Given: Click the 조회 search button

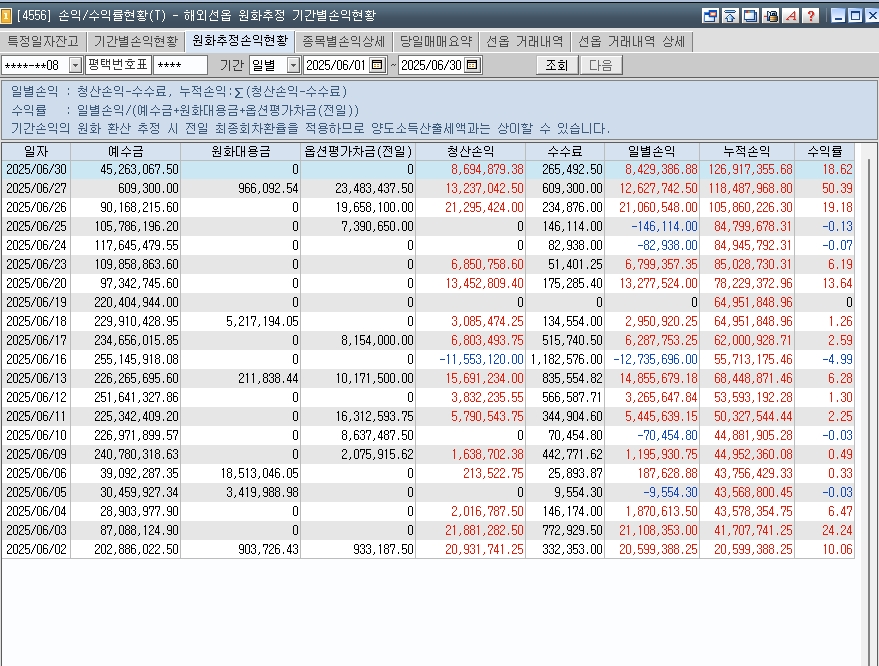Looking at the screenshot, I should tap(557, 65).
